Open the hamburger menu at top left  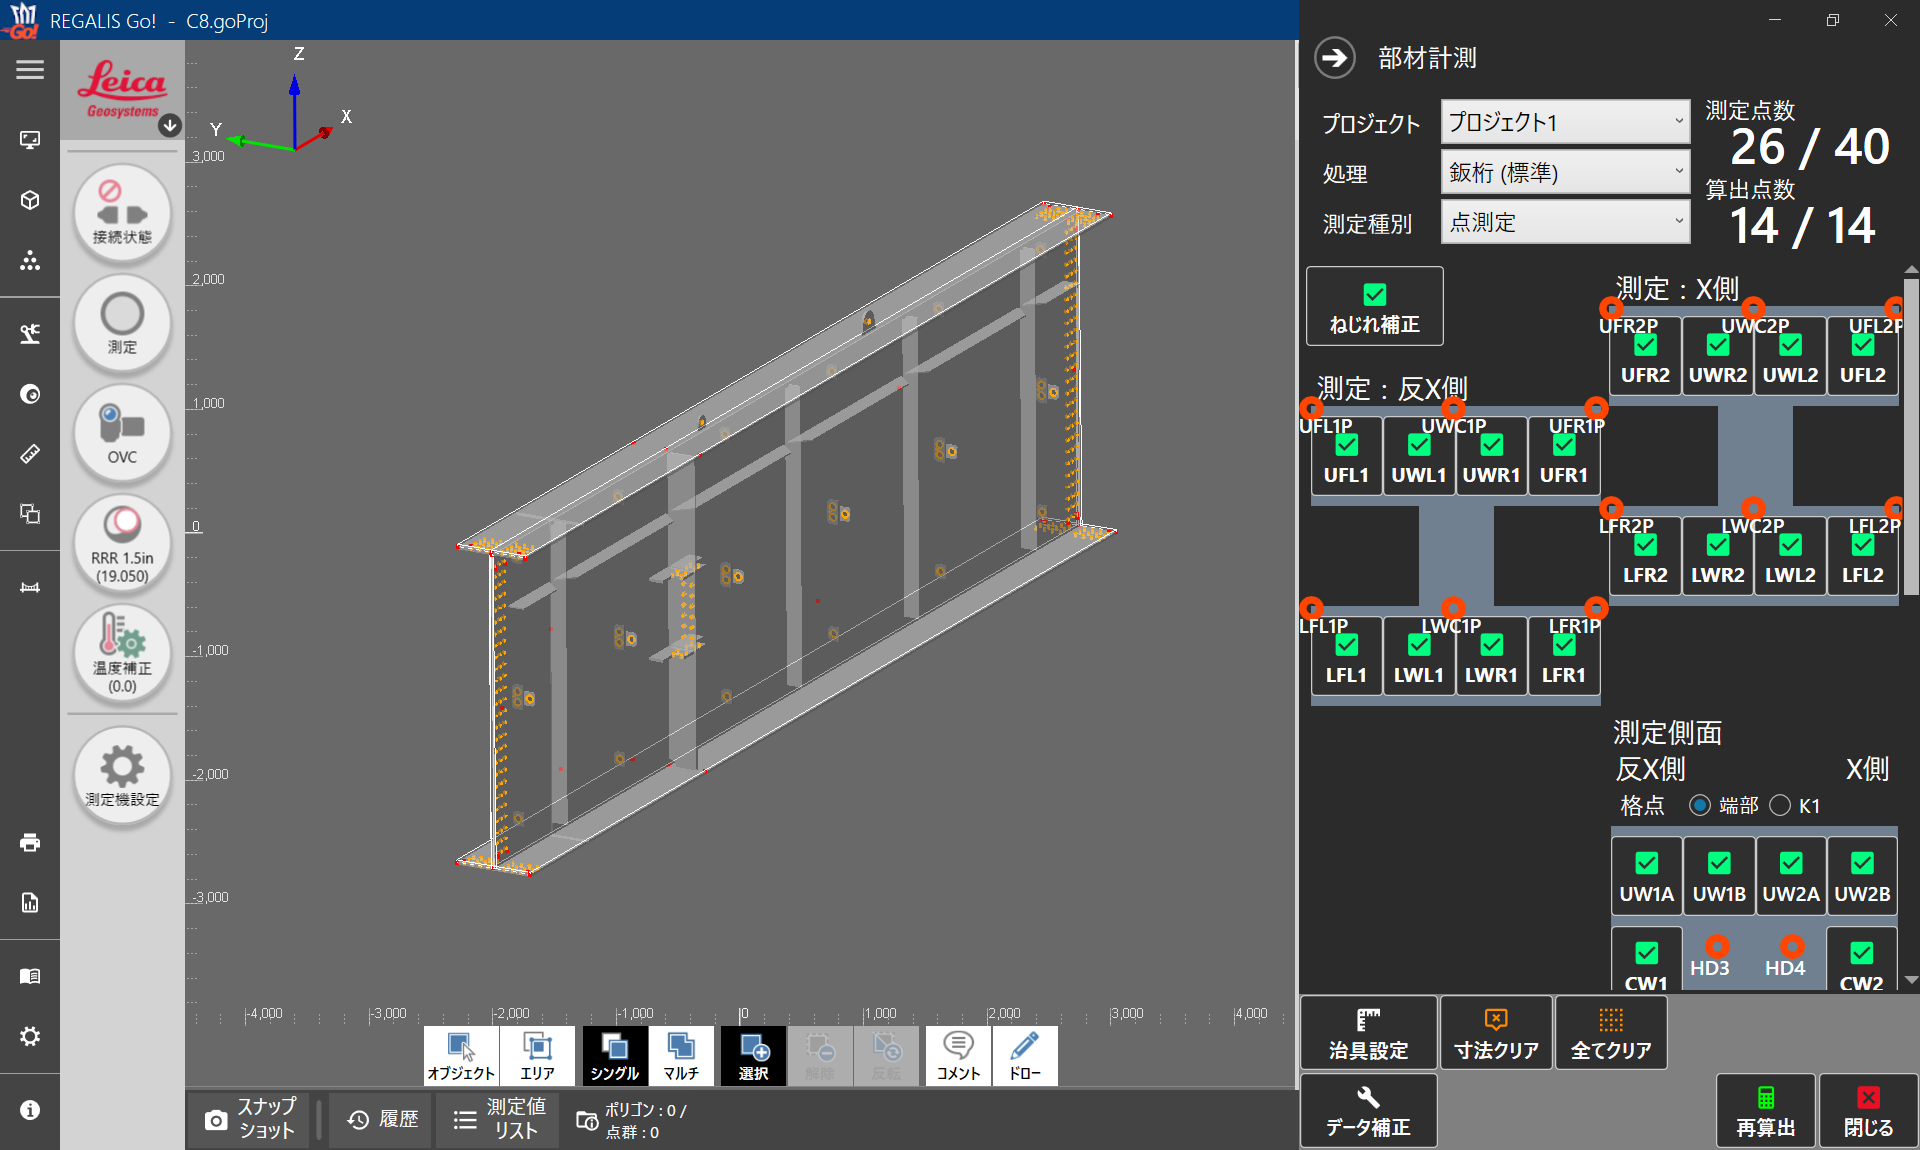30,70
